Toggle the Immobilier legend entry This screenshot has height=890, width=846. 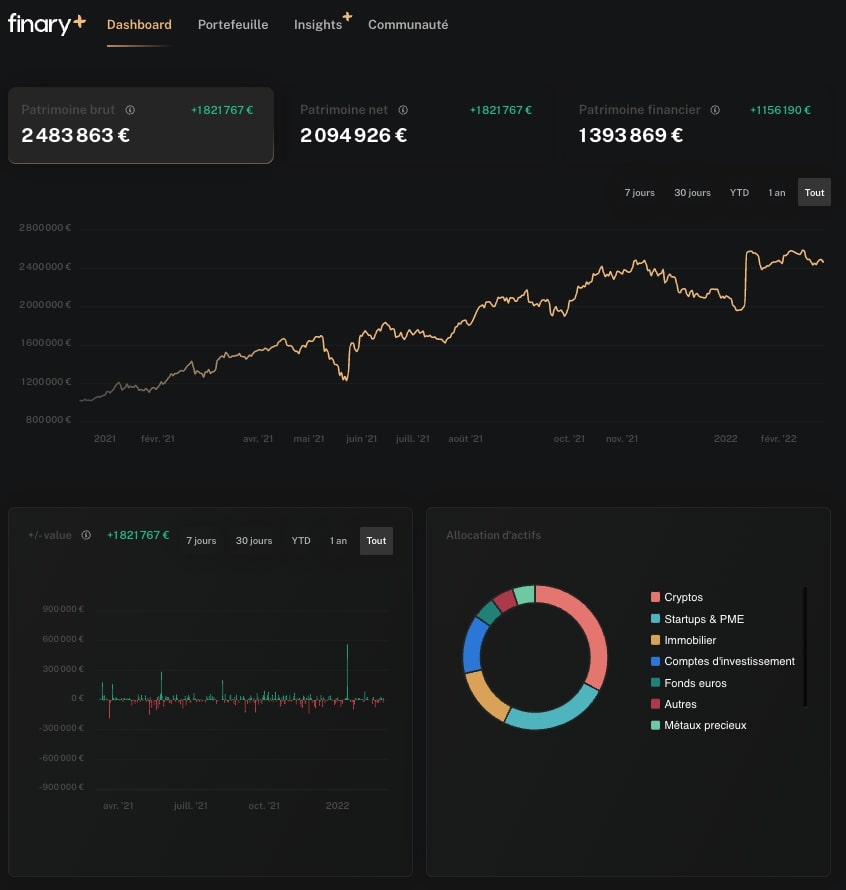click(688, 640)
